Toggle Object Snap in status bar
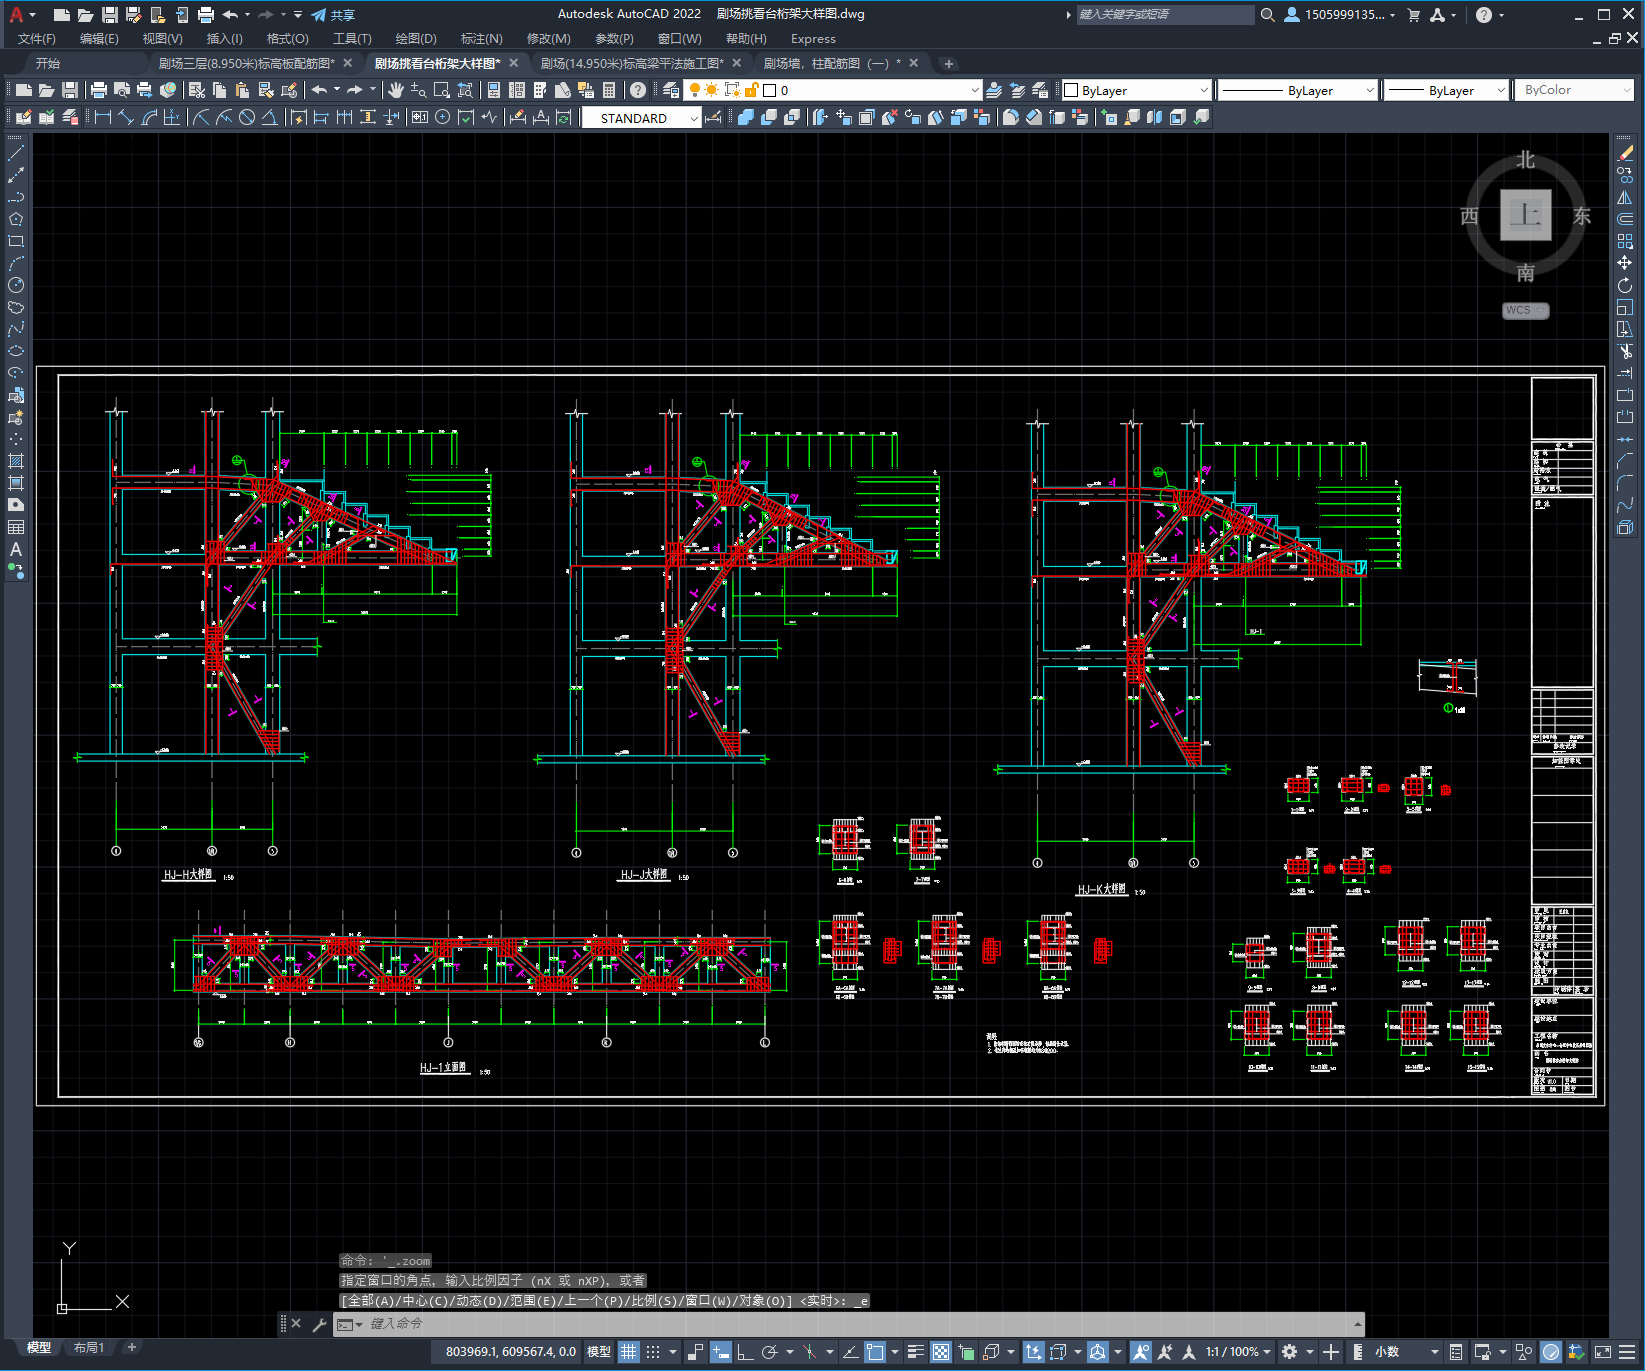The image size is (1645, 1371). (875, 1352)
